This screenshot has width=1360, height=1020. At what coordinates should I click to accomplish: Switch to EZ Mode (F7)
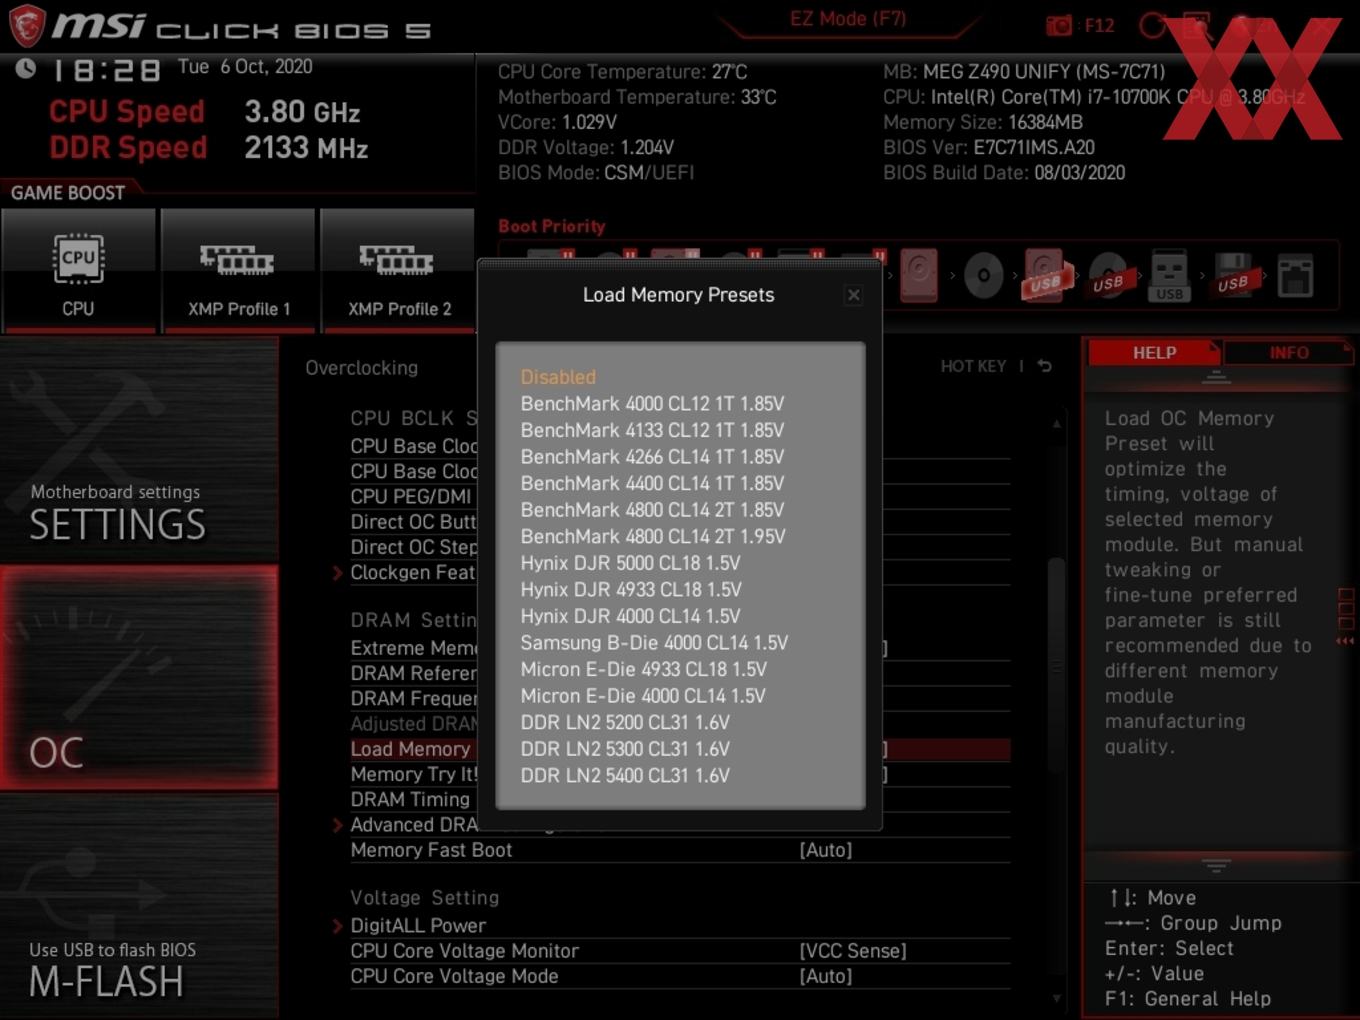pos(847,19)
